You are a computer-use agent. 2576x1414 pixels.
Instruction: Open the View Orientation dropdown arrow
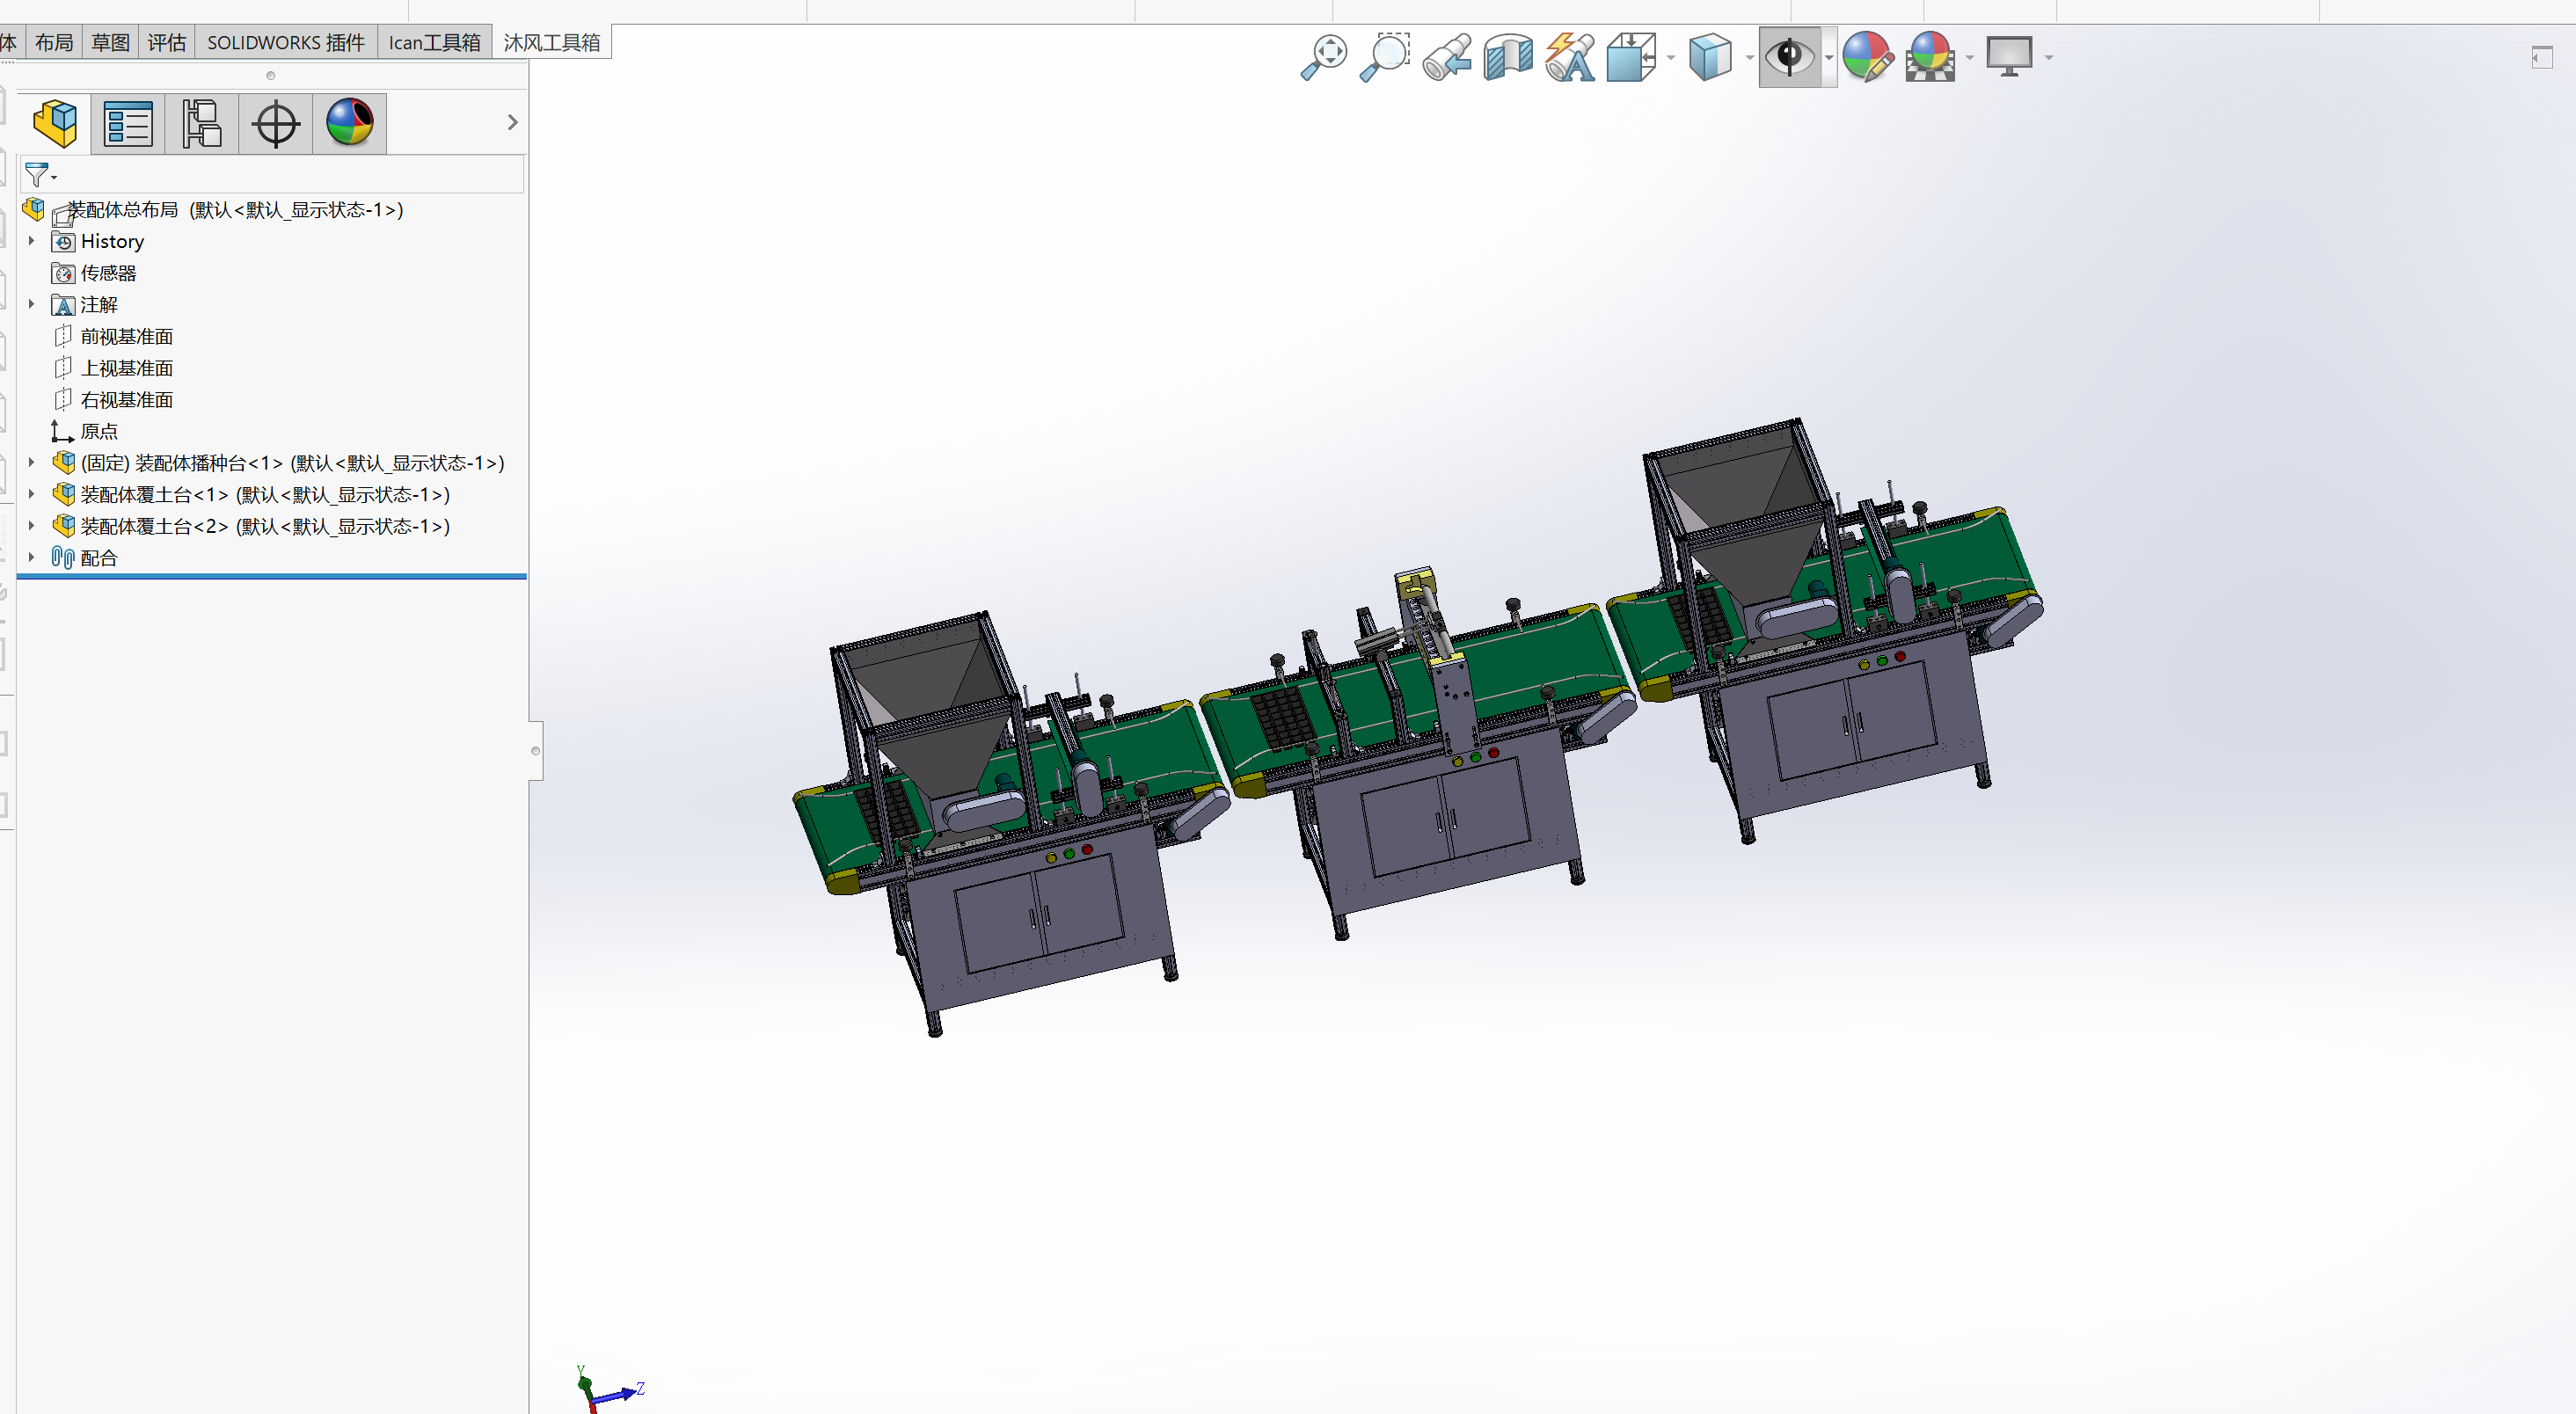click(x=1671, y=58)
